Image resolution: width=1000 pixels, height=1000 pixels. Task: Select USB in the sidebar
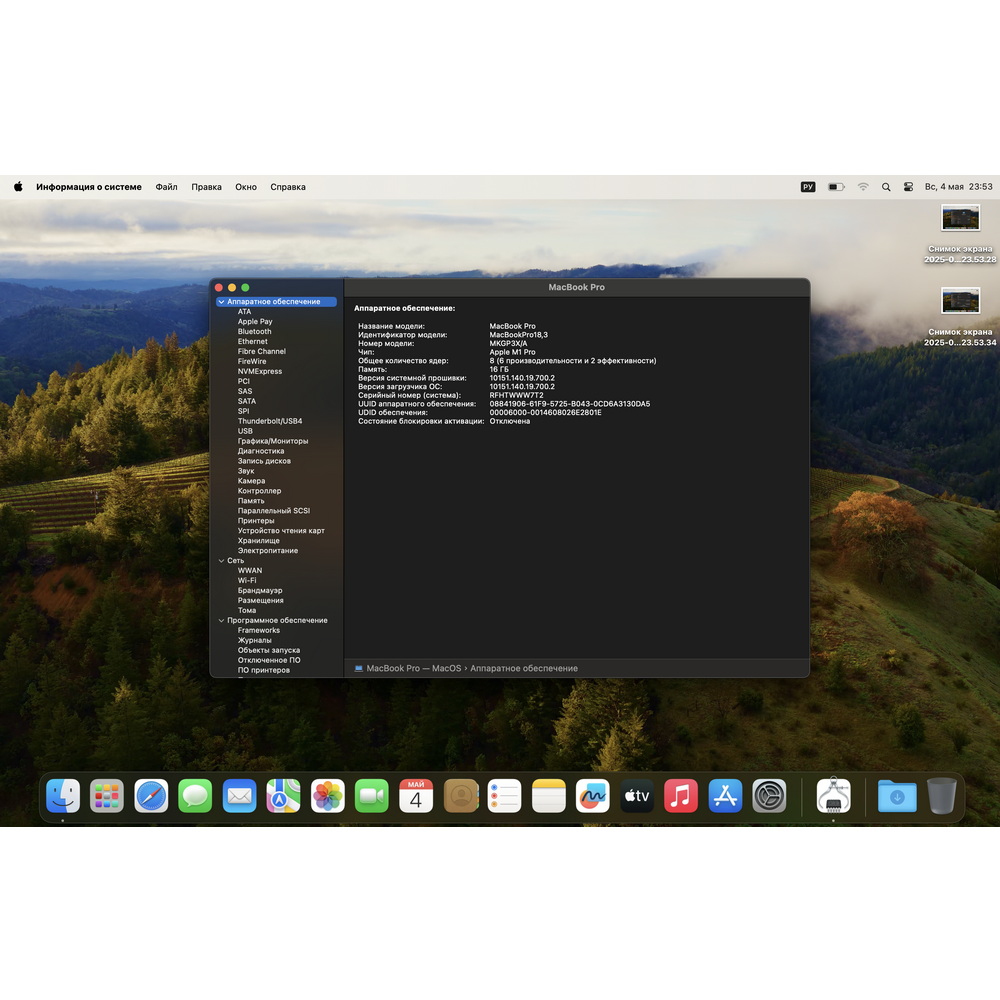coord(245,431)
